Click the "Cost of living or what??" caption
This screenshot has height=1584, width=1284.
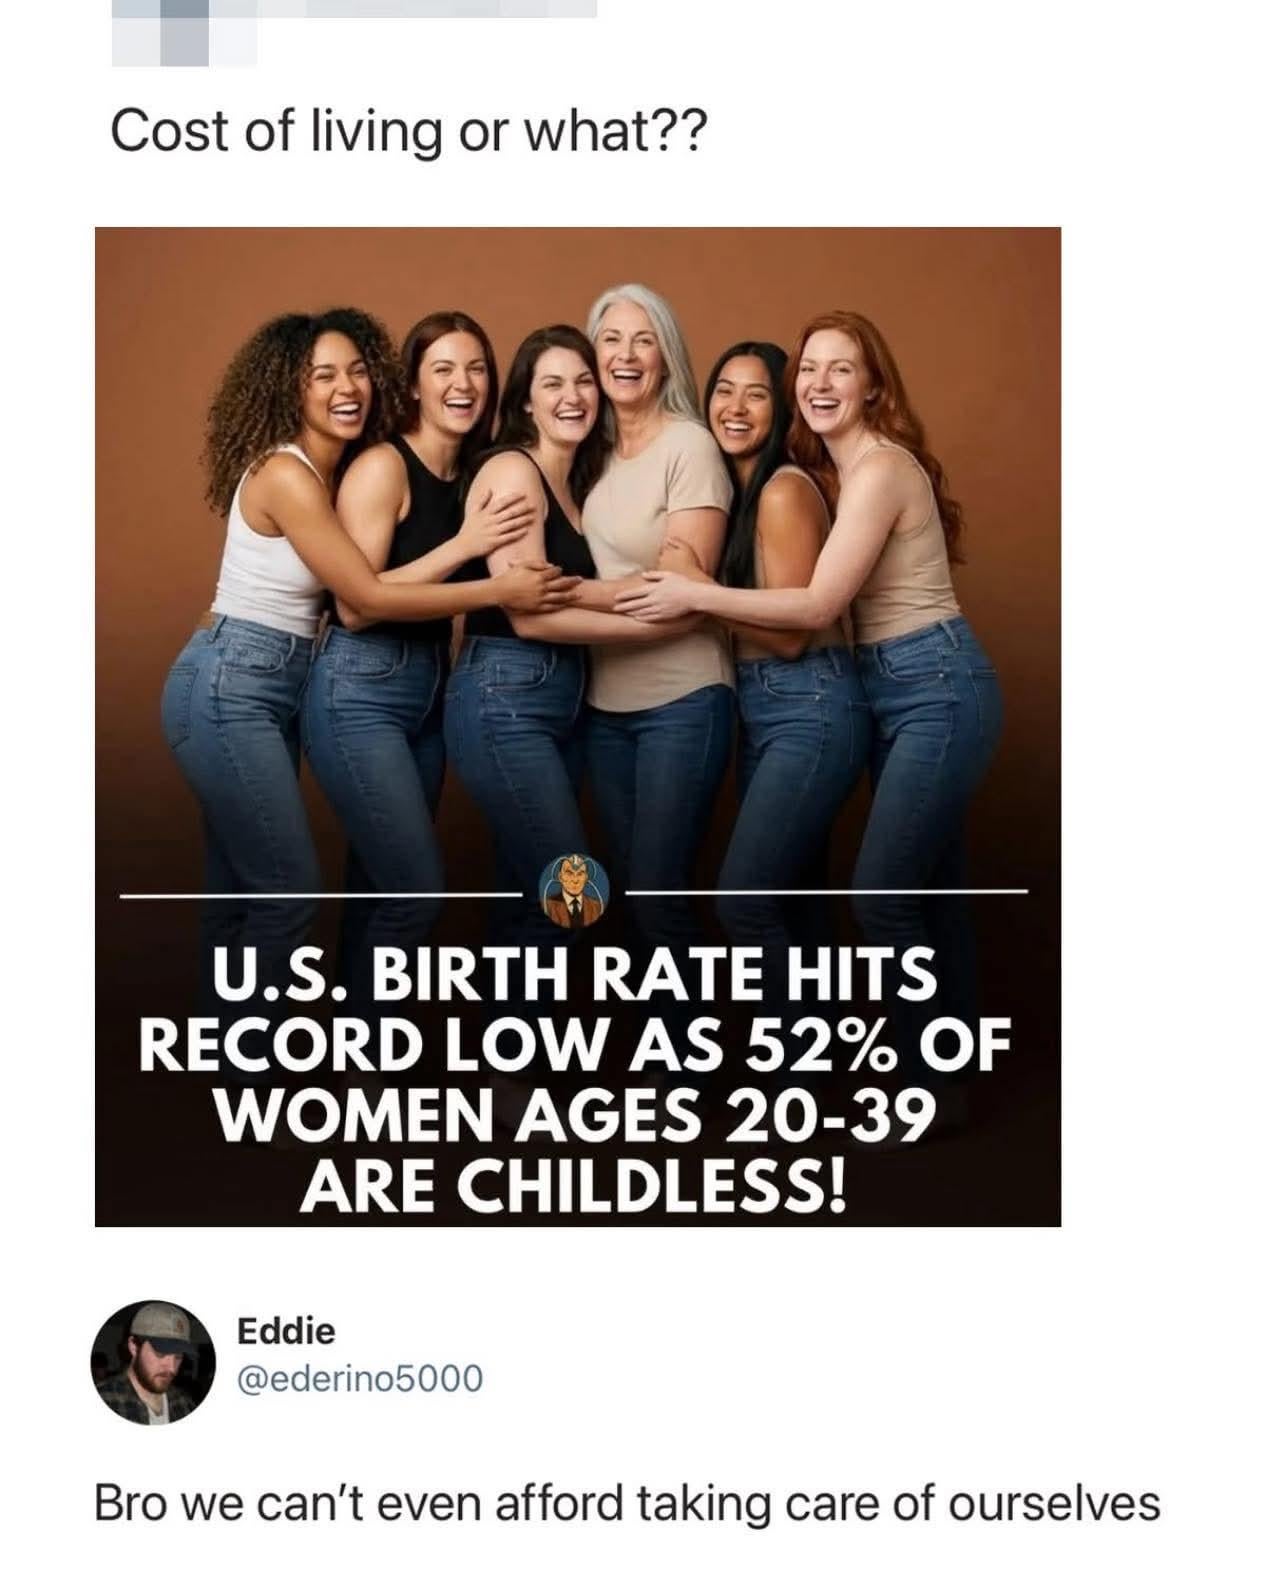point(408,131)
